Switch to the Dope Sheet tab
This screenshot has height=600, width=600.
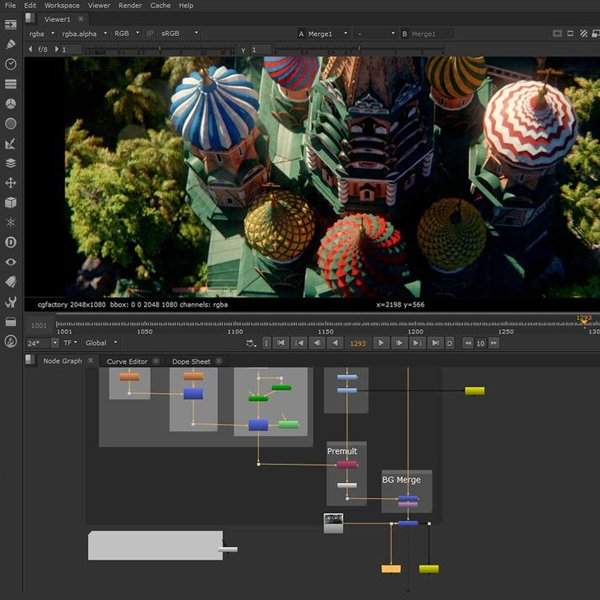(191, 361)
